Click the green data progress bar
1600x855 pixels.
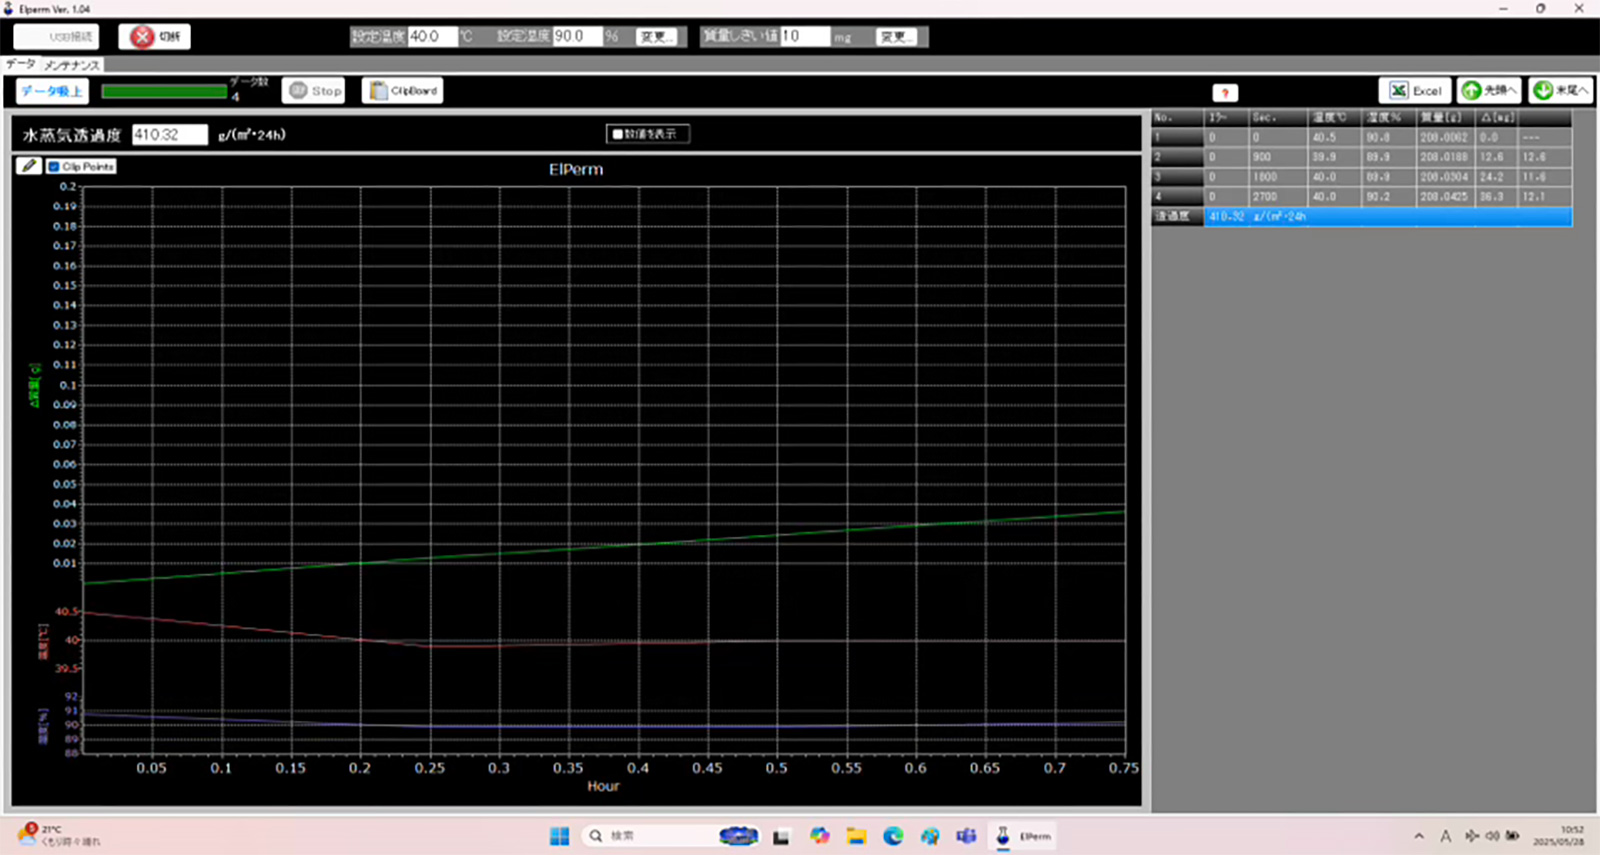point(164,91)
